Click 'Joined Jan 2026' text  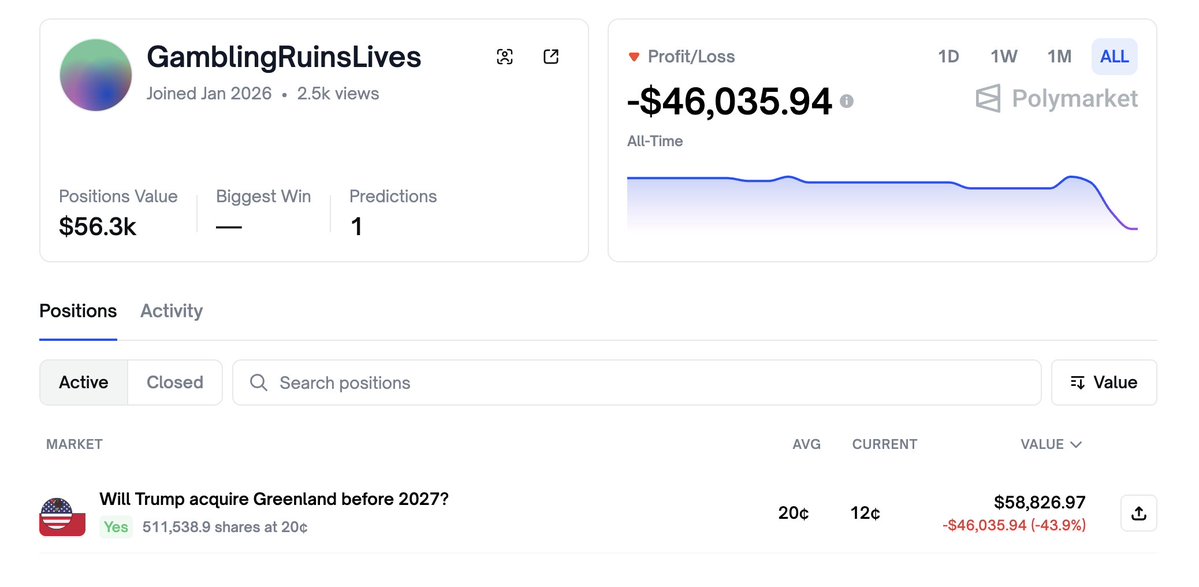pyautogui.click(x=209, y=94)
